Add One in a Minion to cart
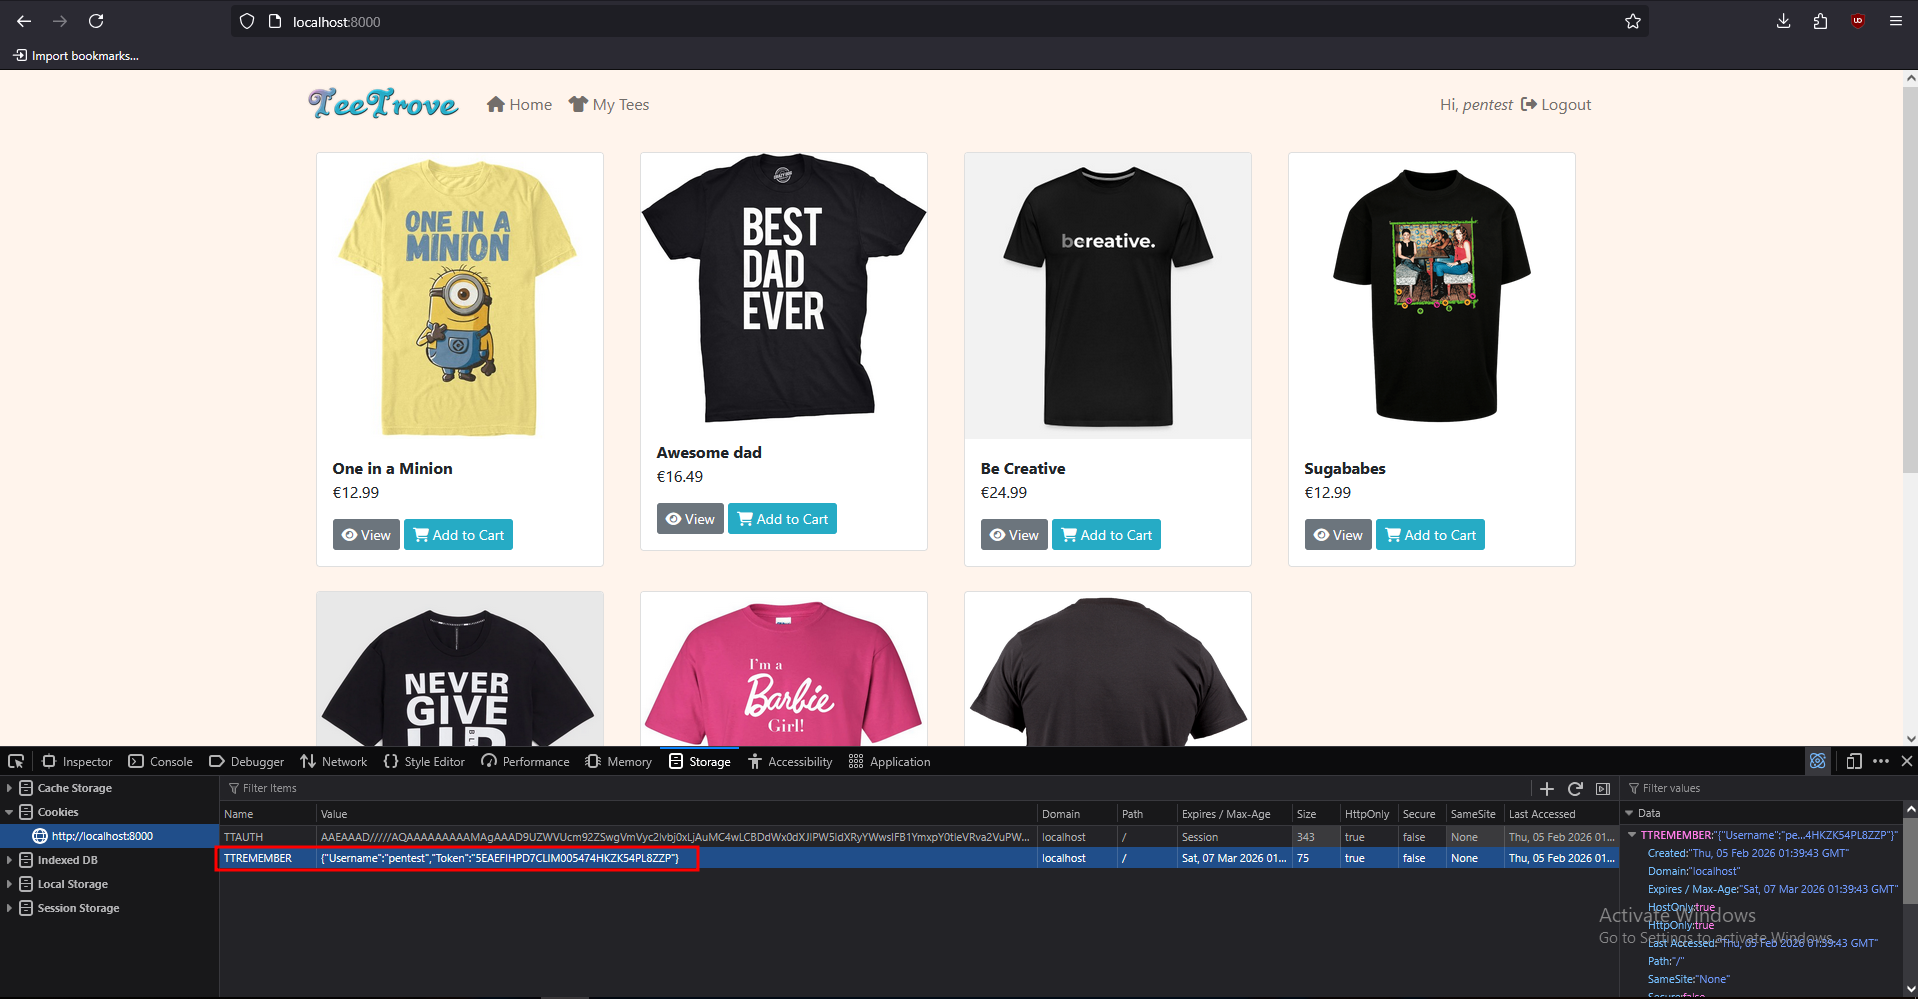The height and width of the screenshot is (999, 1918). (458, 535)
